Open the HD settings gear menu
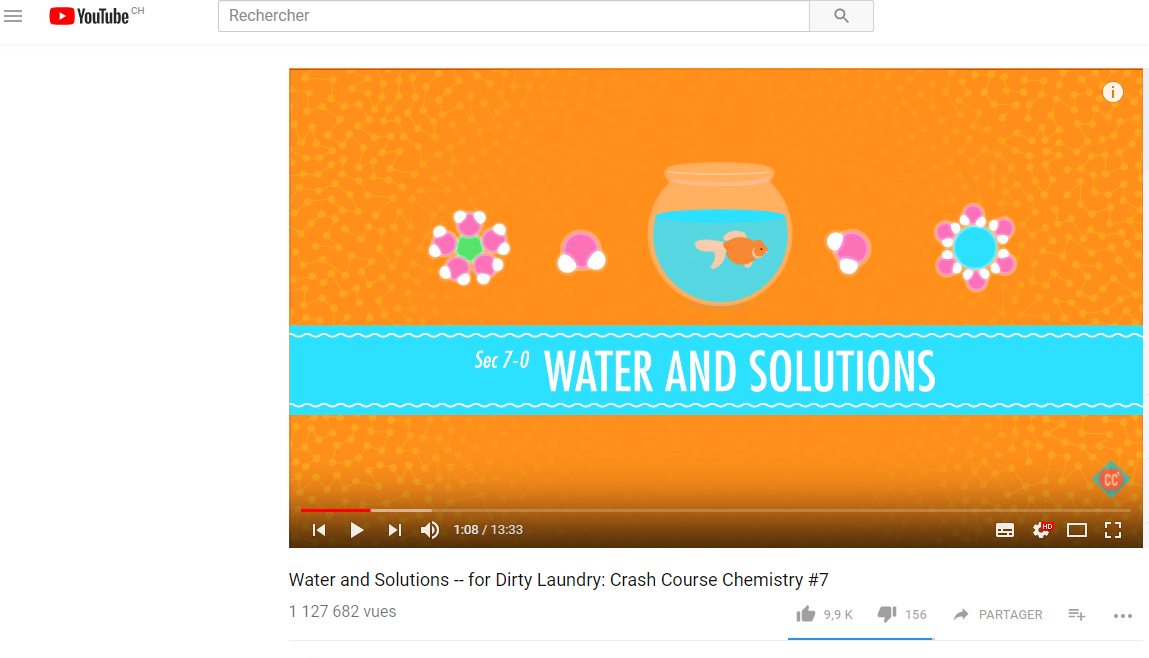 (x=1041, y=530)
